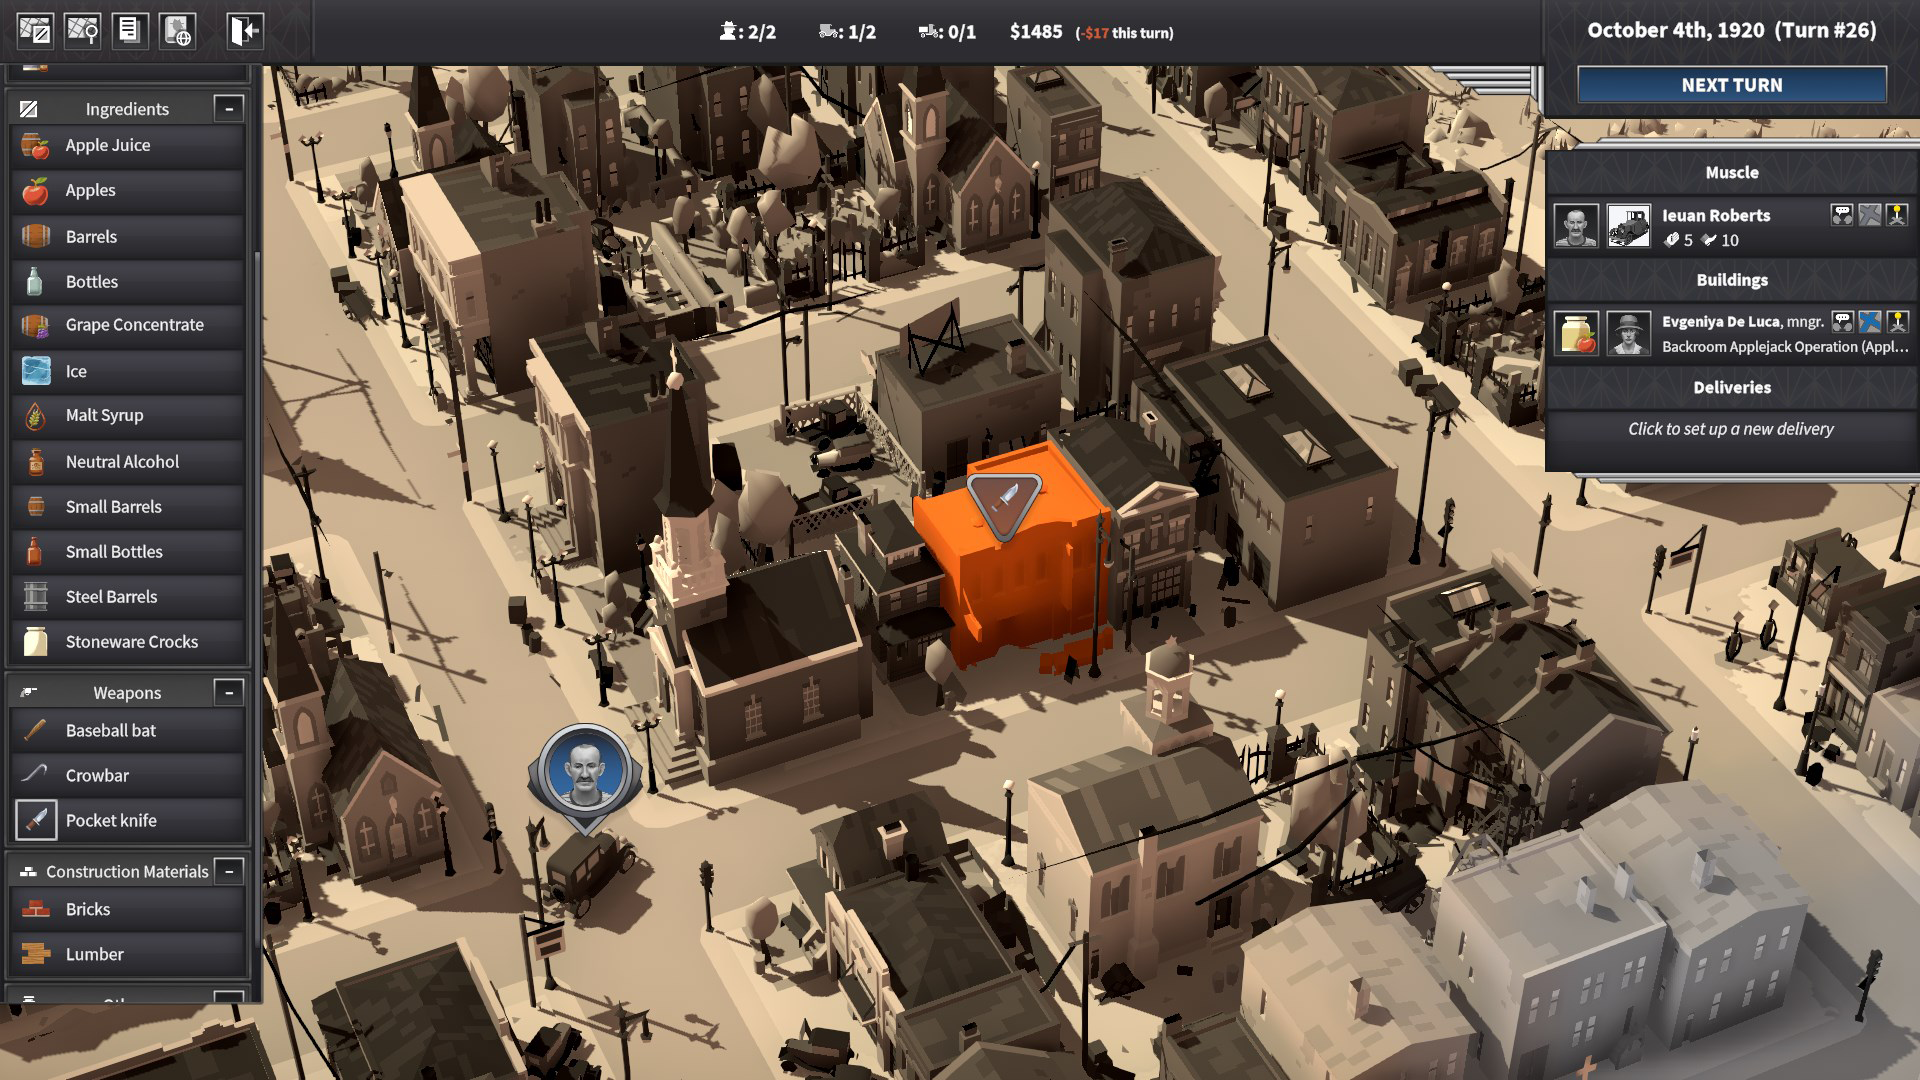
Task: Select Grape Concentrate in ingredients list
Action: (134, 325)
